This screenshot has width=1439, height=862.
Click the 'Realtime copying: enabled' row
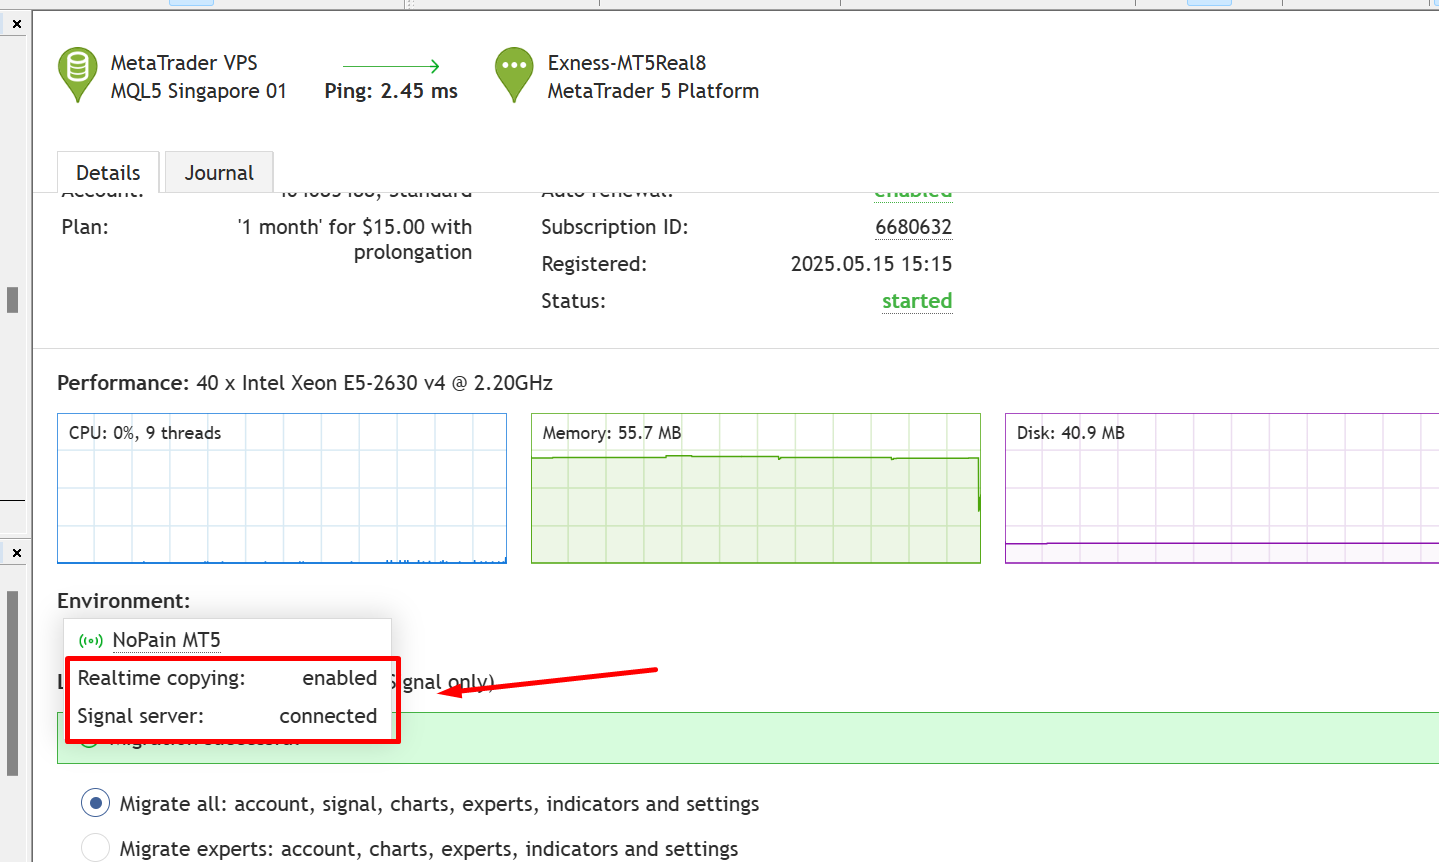pyautogui.click(x=227, y=678)
